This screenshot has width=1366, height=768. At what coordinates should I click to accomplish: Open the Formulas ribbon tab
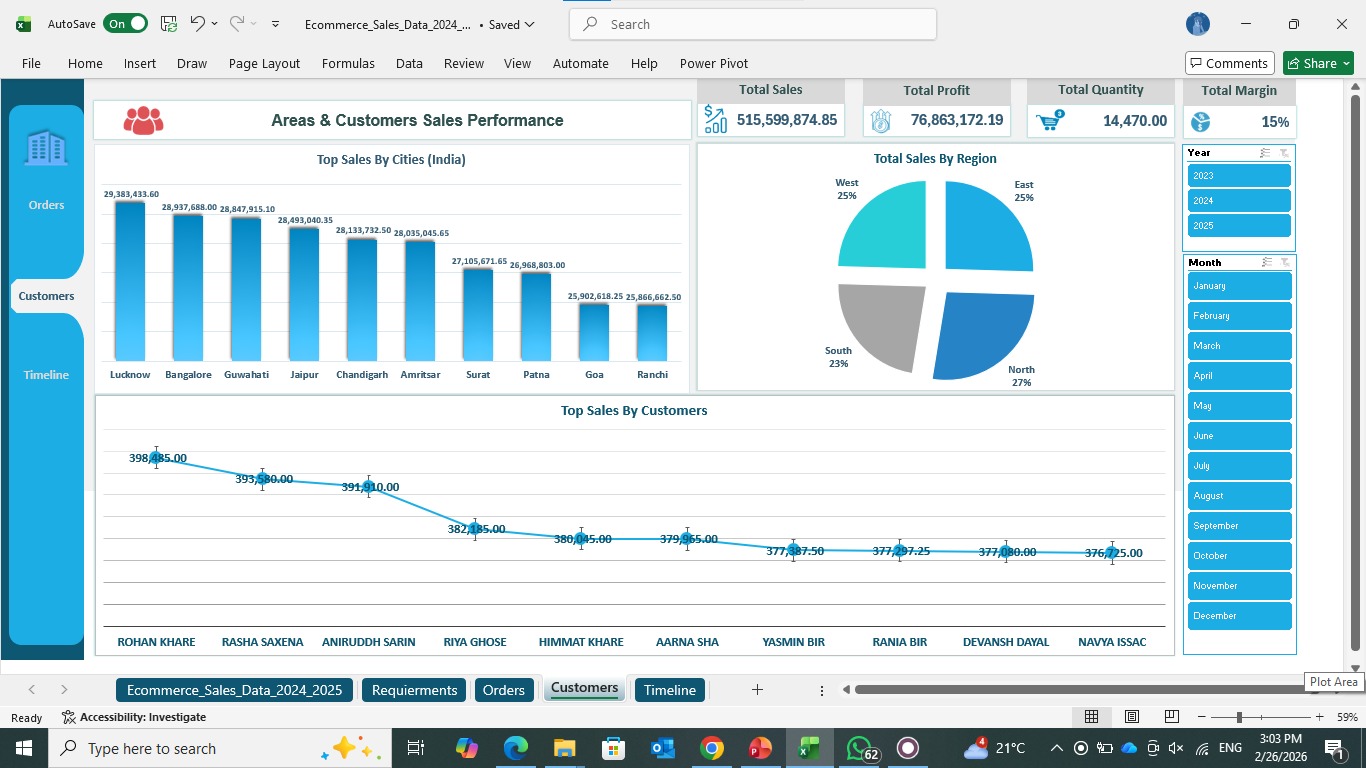[348, 63]
